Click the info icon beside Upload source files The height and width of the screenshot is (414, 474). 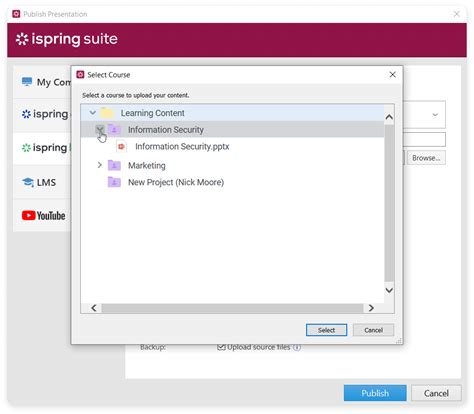coord(297,347)
